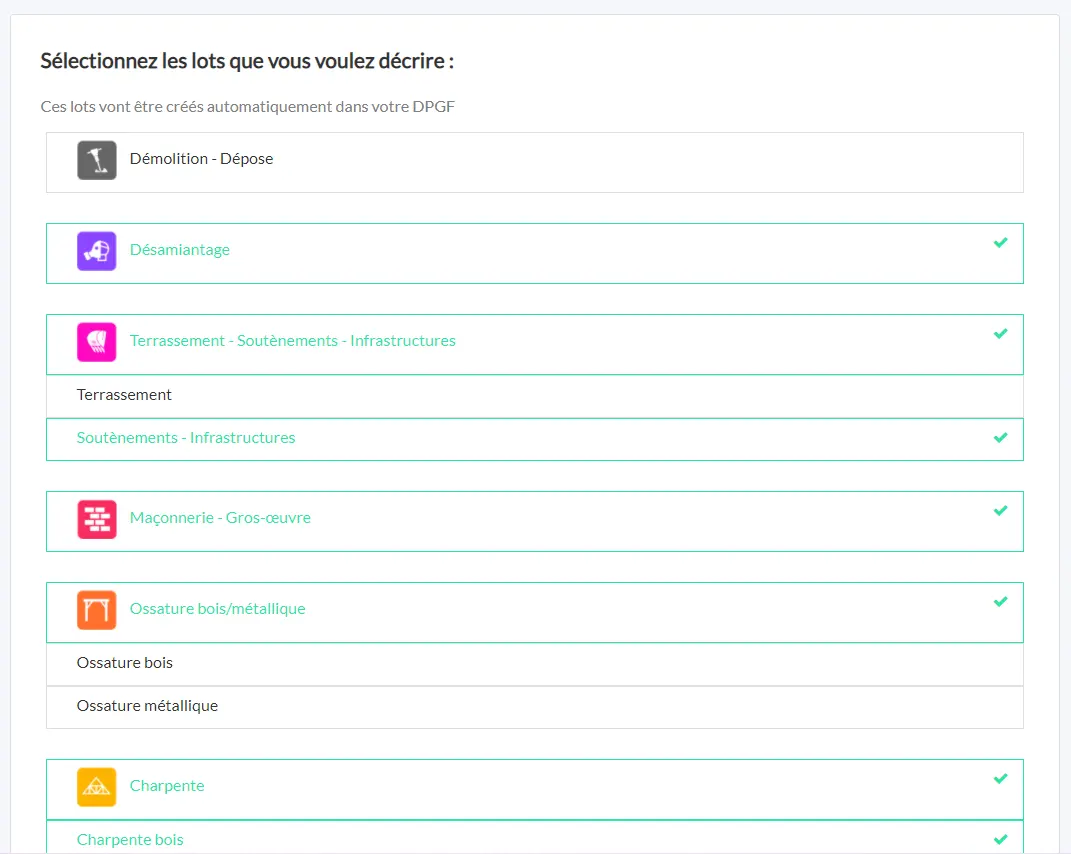1071x854 pixels.
Task: Click the Terrassement - Soutènements - Infrastructures label
Action: tap(292, 341)
